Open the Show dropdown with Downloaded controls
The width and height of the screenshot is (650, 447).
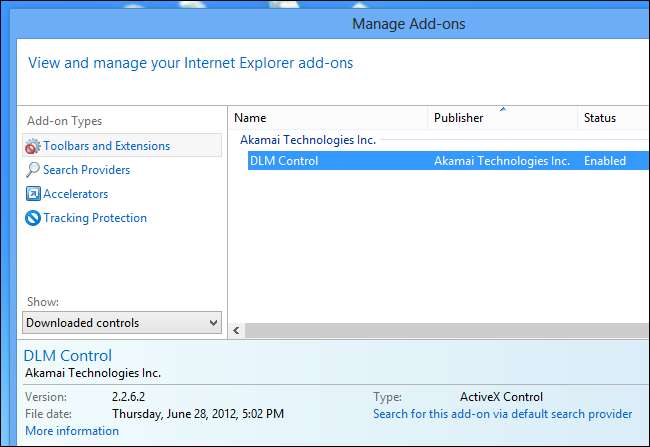point(121,323)
